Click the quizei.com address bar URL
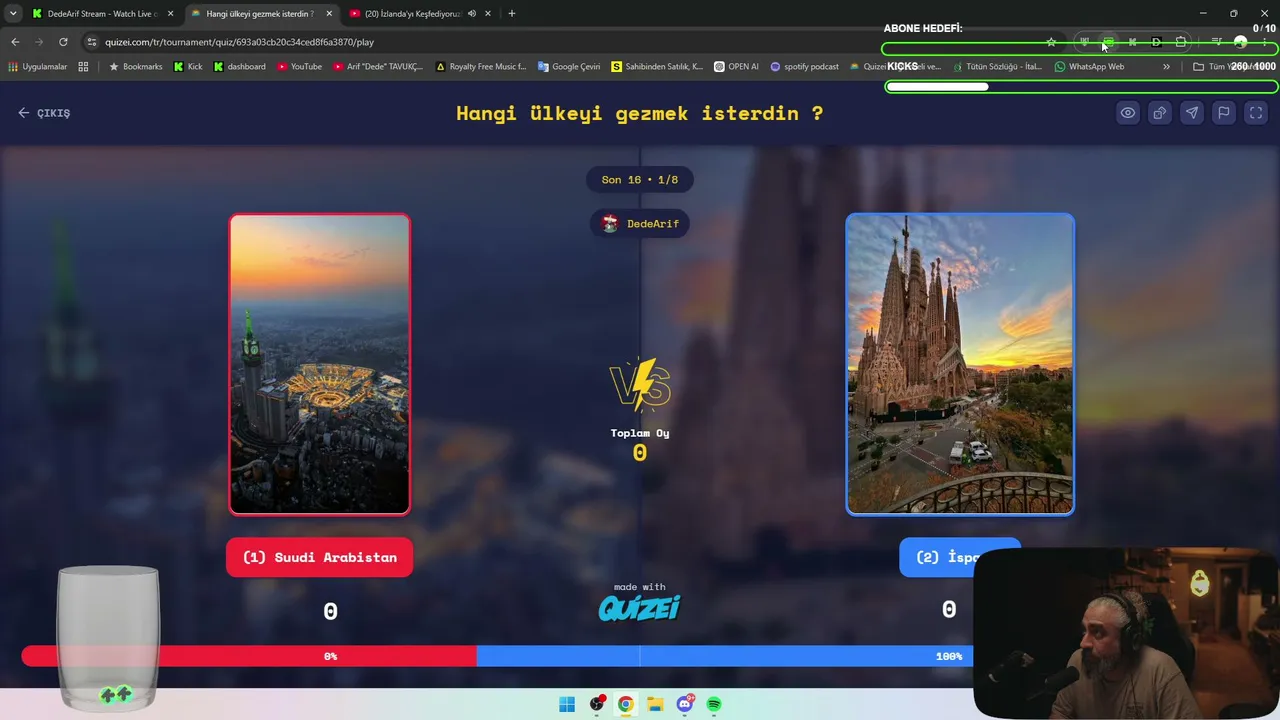This screenshot has height=720, width=1280. 239,42
